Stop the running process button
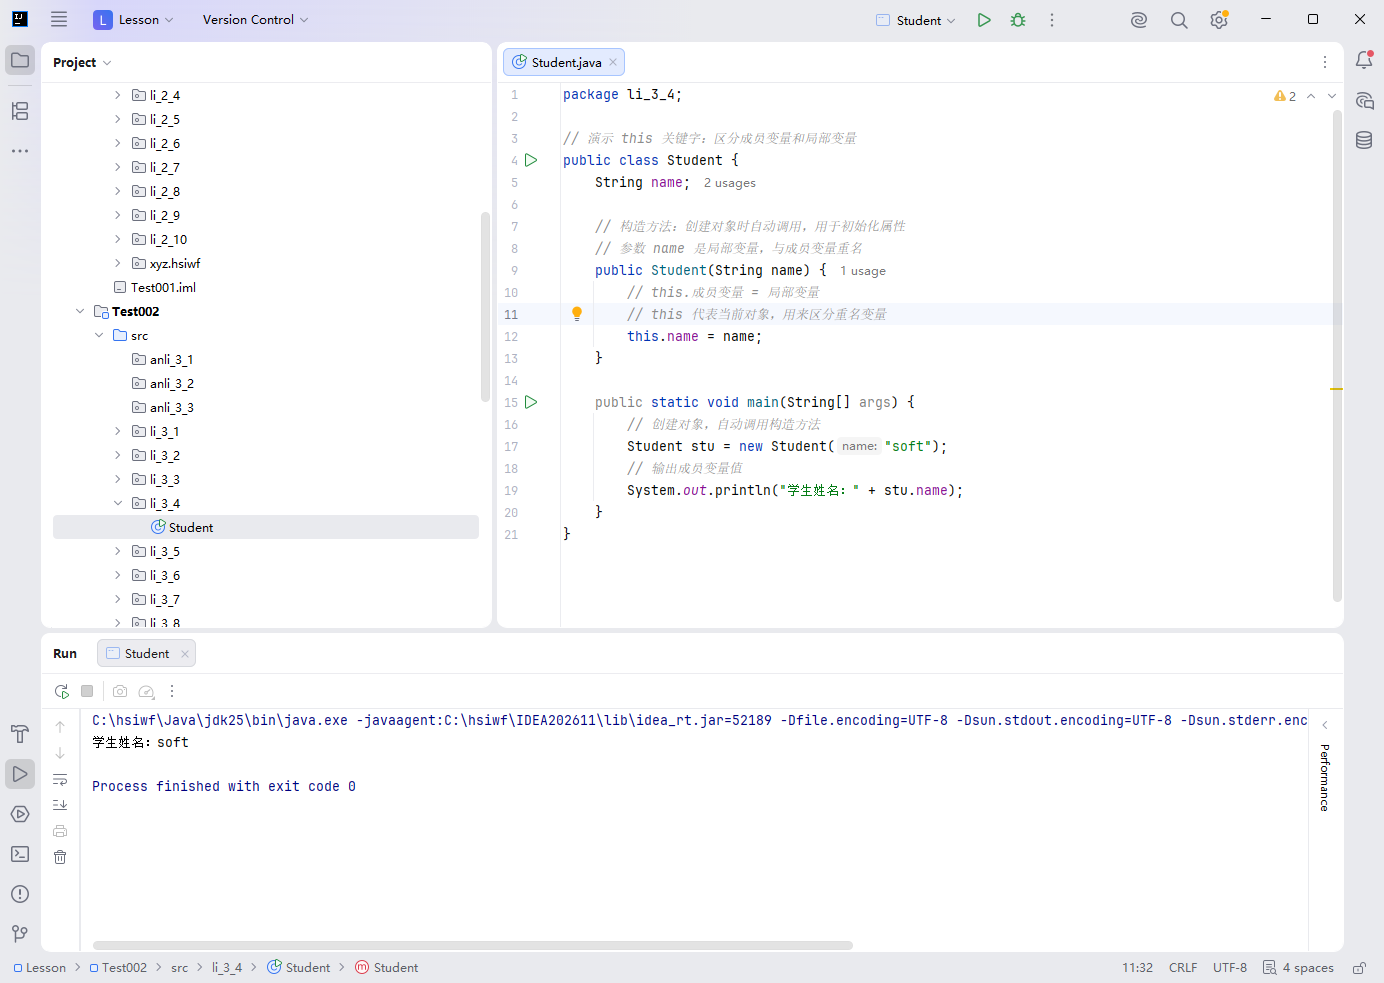Image resolution: width=1384 pixels, height=983 pixels. [x=87, y=691]
